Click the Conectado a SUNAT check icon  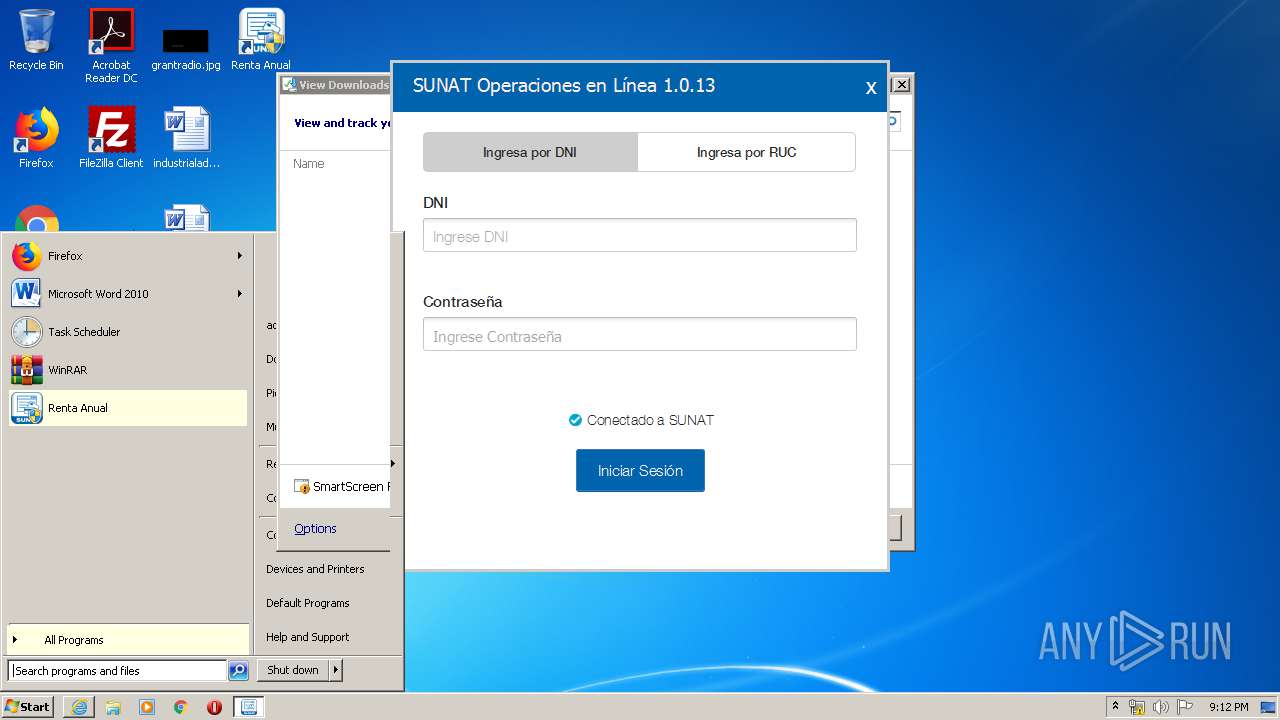(x=575, y=420)
